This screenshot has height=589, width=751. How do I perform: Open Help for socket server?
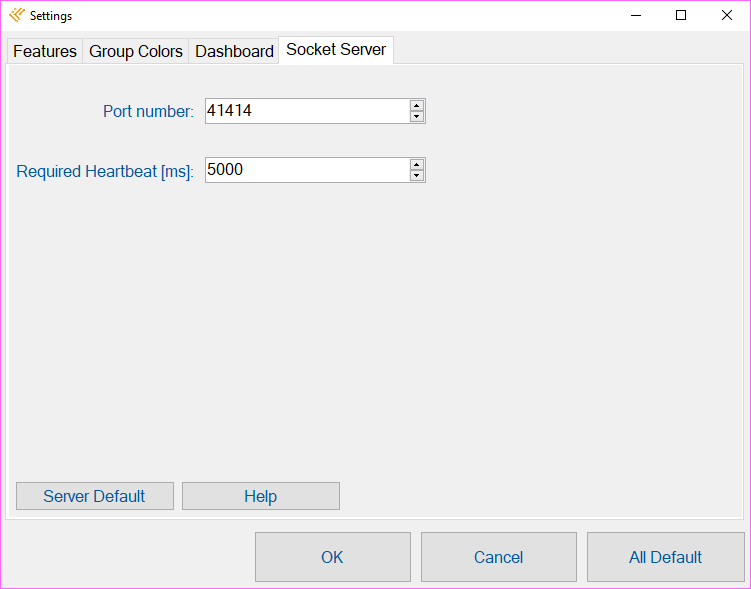pyautogui.click(x=261, y=496)
